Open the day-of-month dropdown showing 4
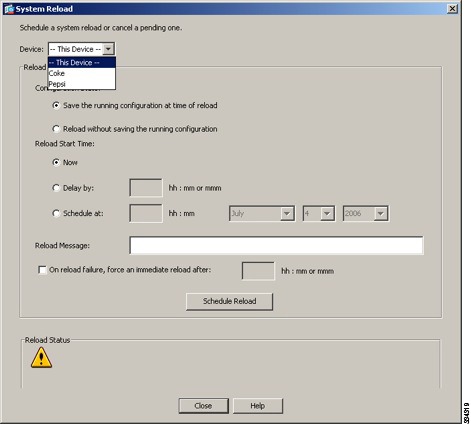This screenshot has width=471, height=424. click(327, 213)
